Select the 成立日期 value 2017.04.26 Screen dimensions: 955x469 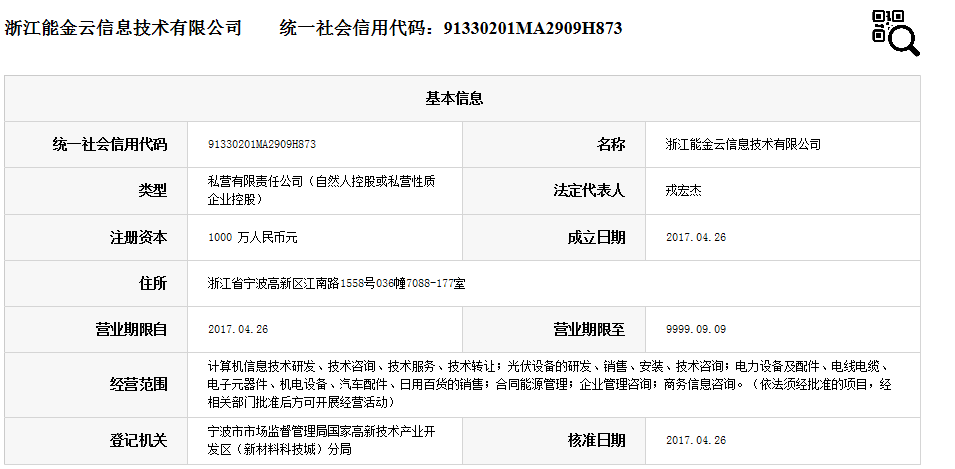(x=696, y=237)
